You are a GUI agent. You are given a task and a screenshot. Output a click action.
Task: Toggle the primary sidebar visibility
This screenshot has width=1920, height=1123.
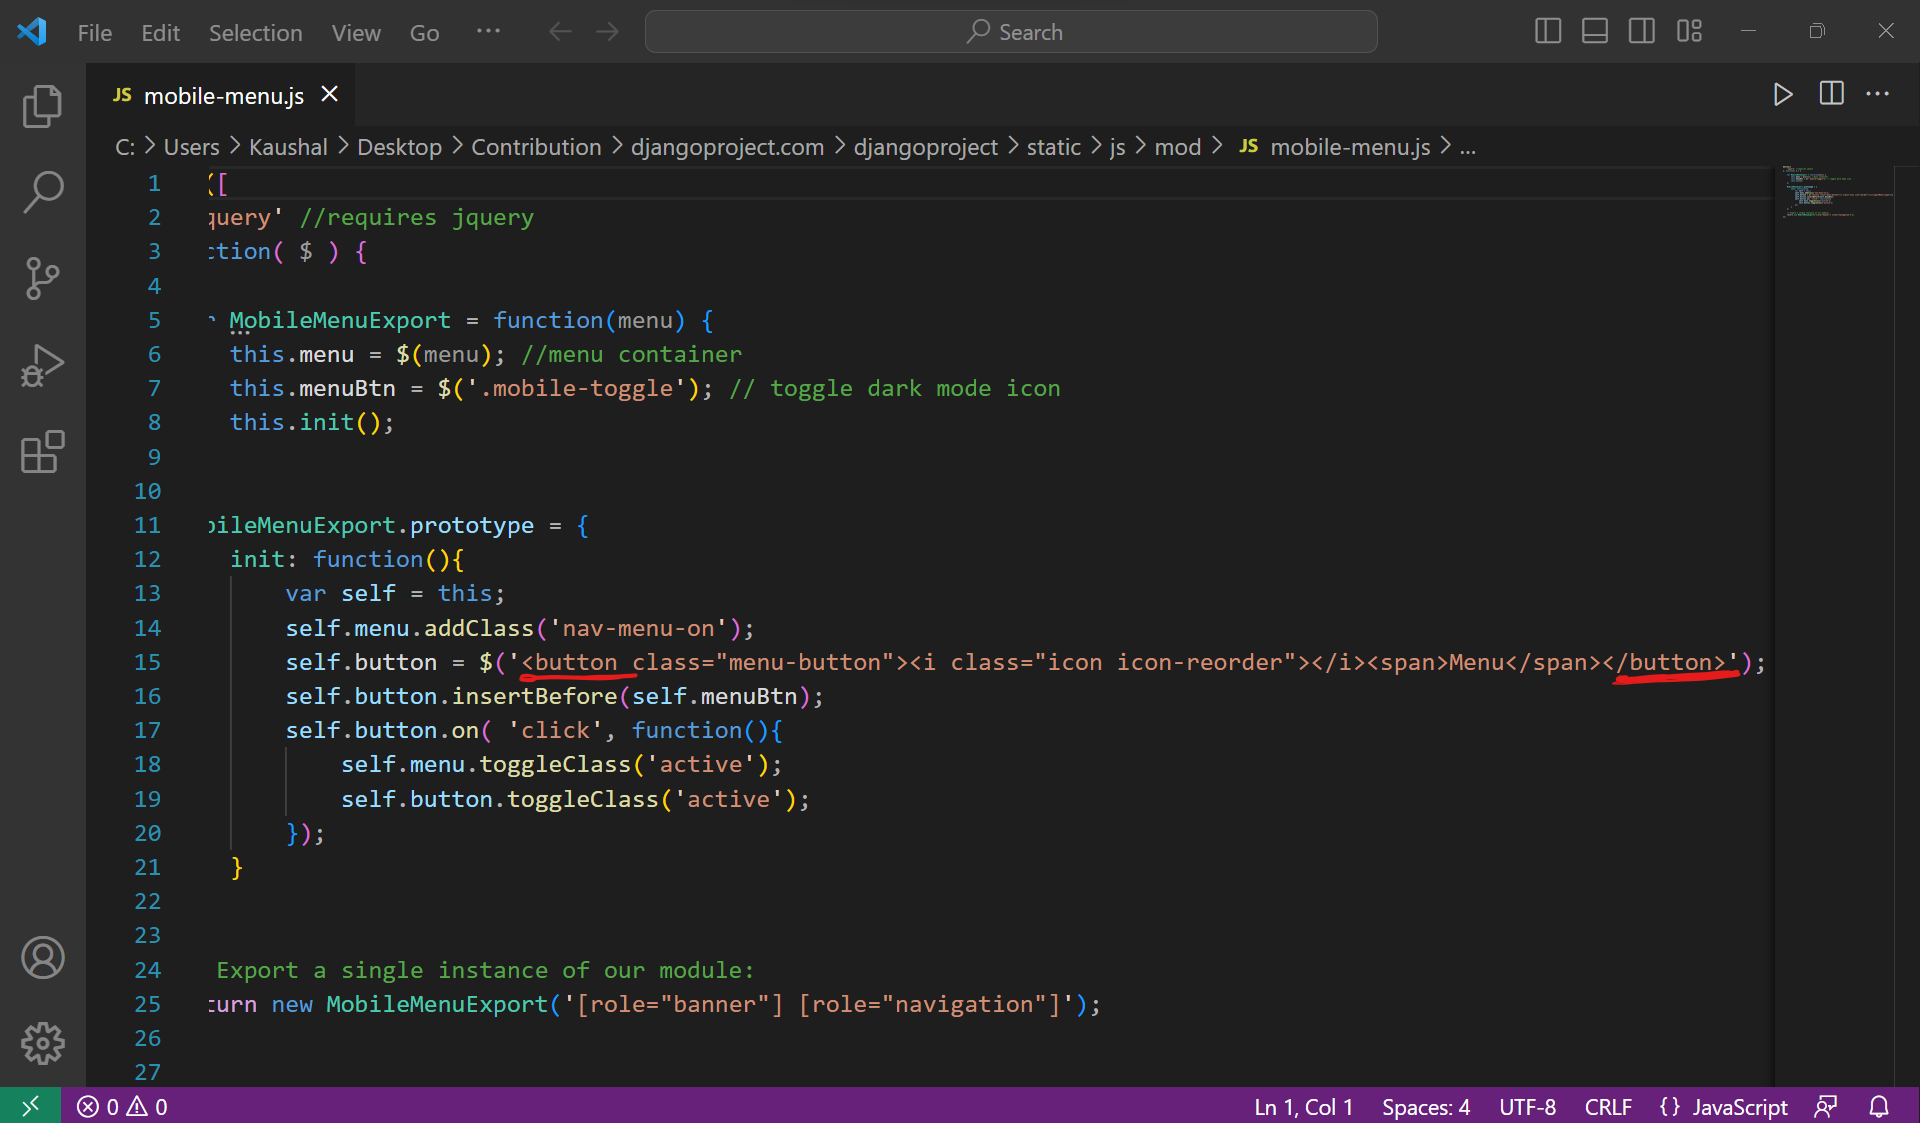[x=1546, y=31]
